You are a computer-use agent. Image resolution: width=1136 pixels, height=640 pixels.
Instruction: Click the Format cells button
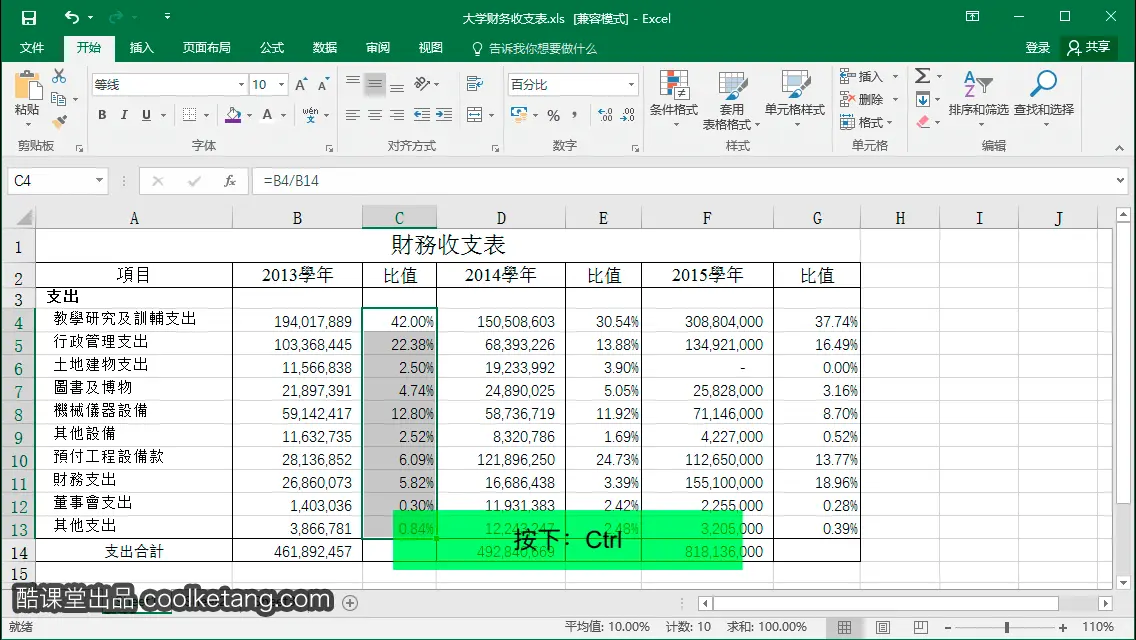(862, 122)
